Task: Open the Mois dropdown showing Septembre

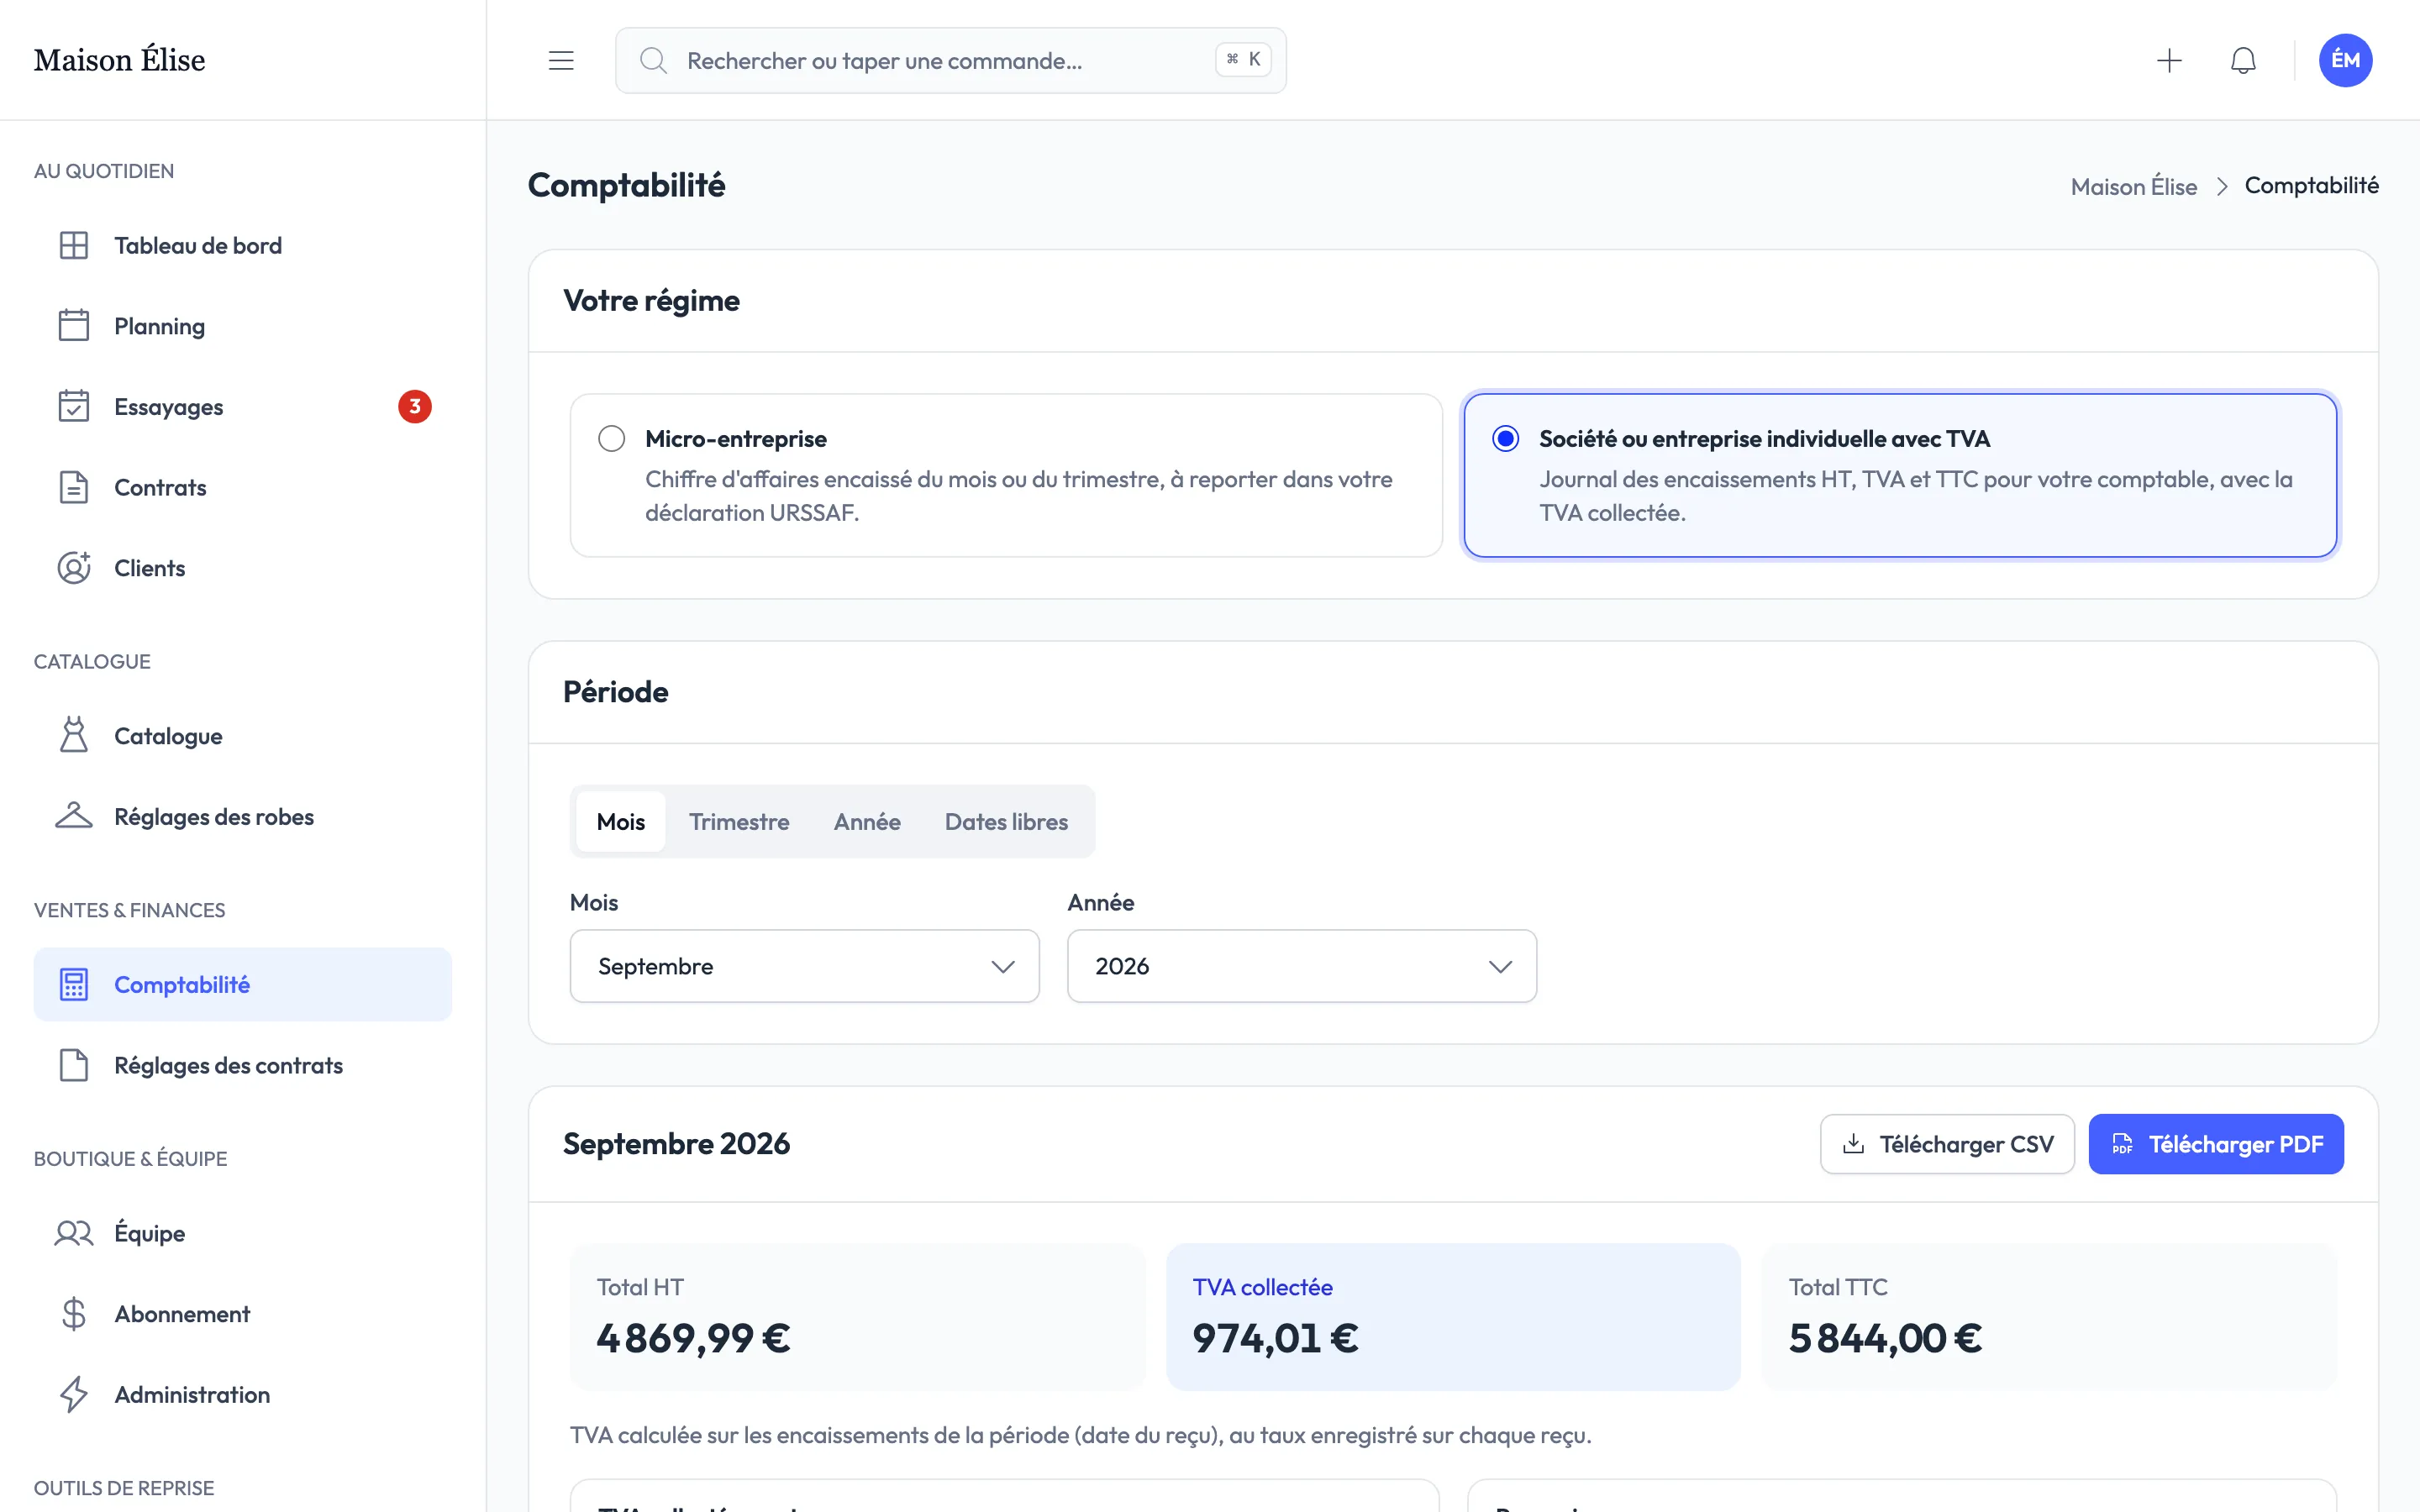Action: pos(804,966)
